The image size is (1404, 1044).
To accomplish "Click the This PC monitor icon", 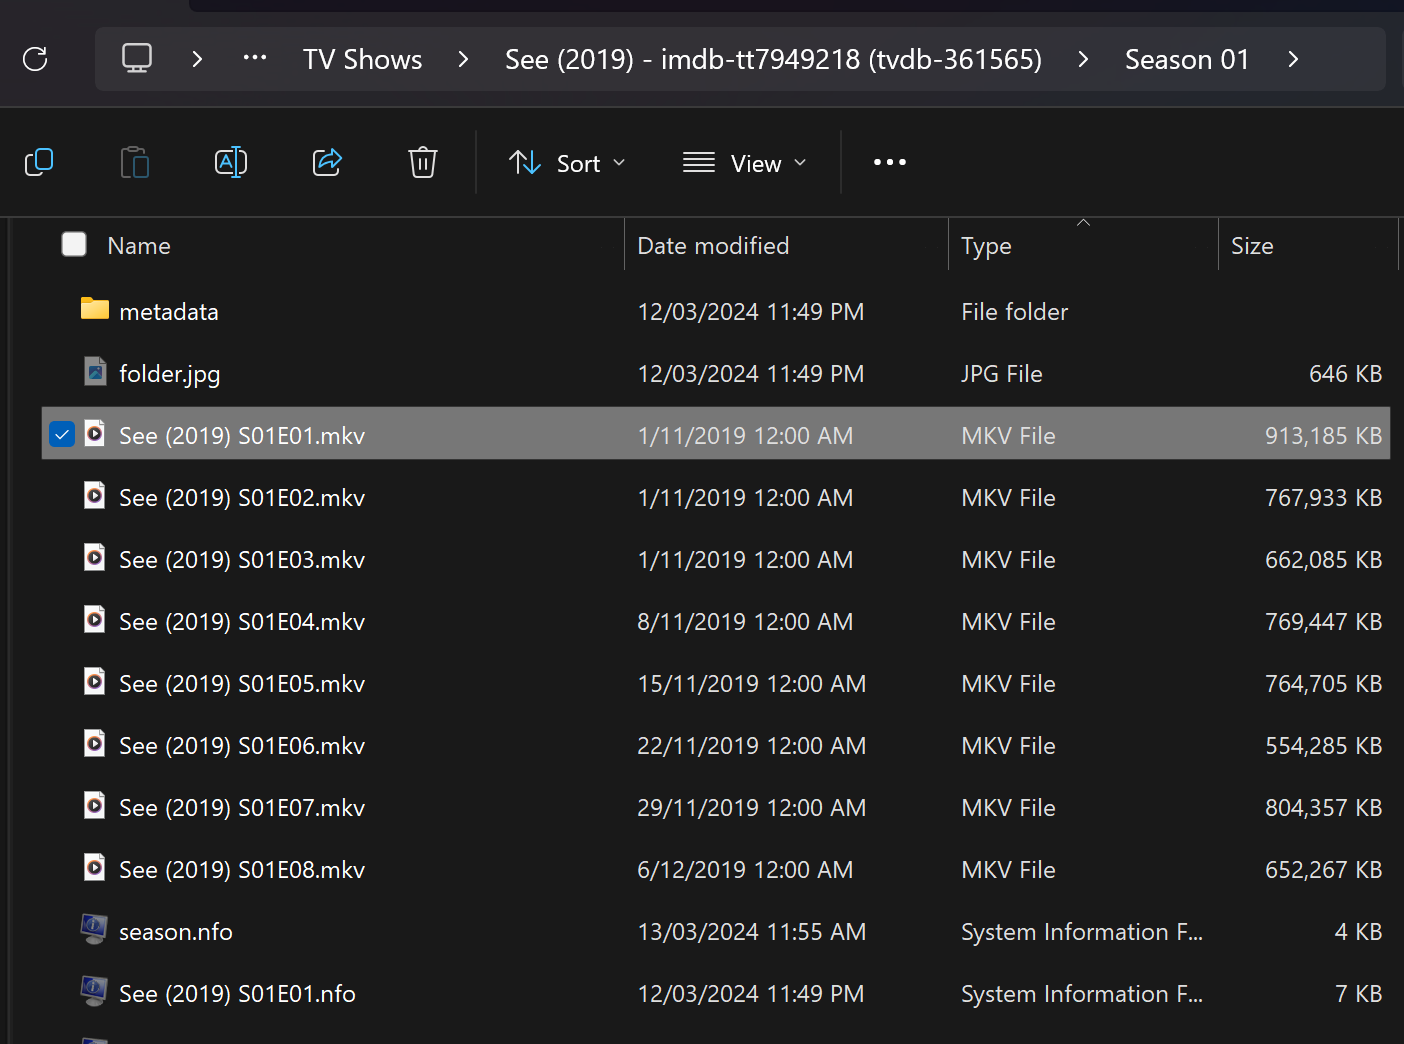I will point(137,59).
